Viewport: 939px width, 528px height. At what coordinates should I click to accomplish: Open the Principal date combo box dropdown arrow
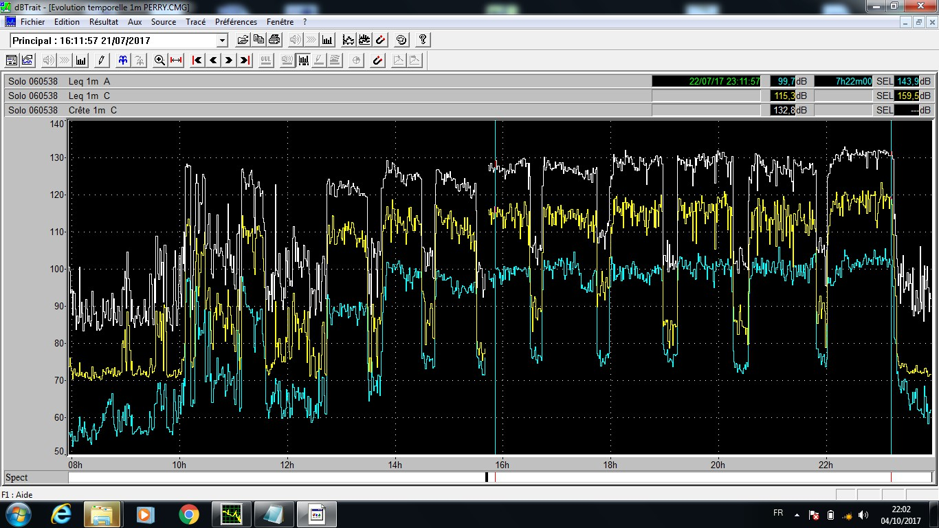(222, 41)
